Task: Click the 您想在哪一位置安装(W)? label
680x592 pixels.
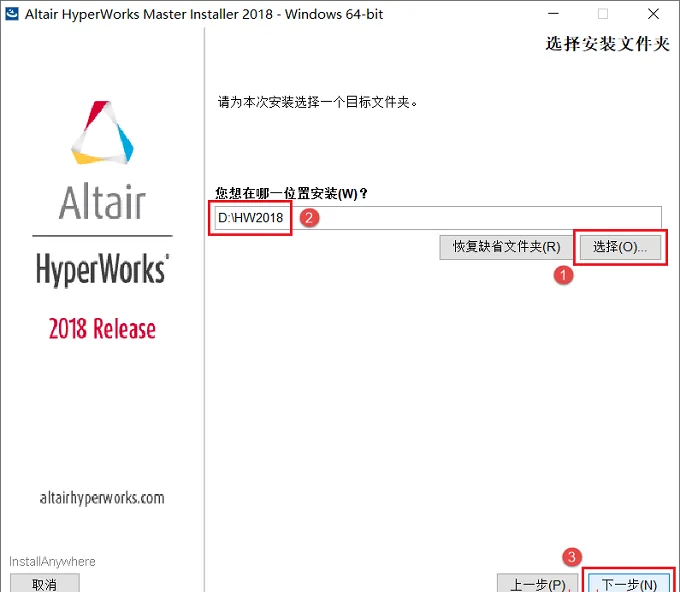Action: tap(291, 193)
